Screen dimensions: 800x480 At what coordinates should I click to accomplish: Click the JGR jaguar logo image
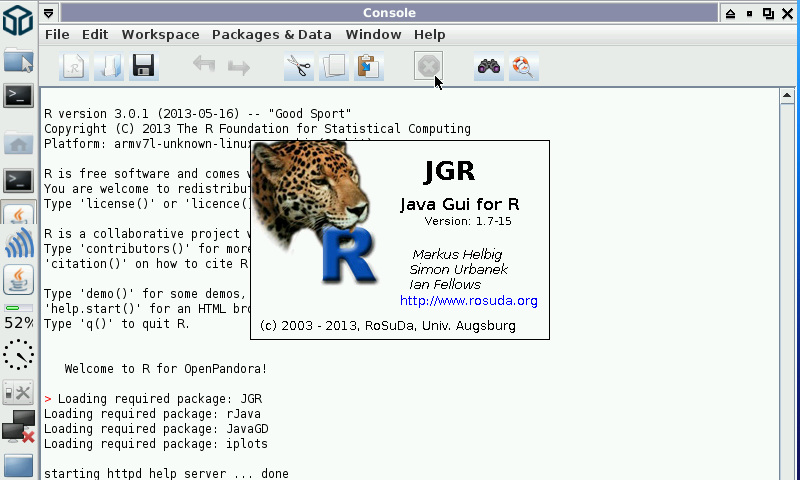(316, 212)
